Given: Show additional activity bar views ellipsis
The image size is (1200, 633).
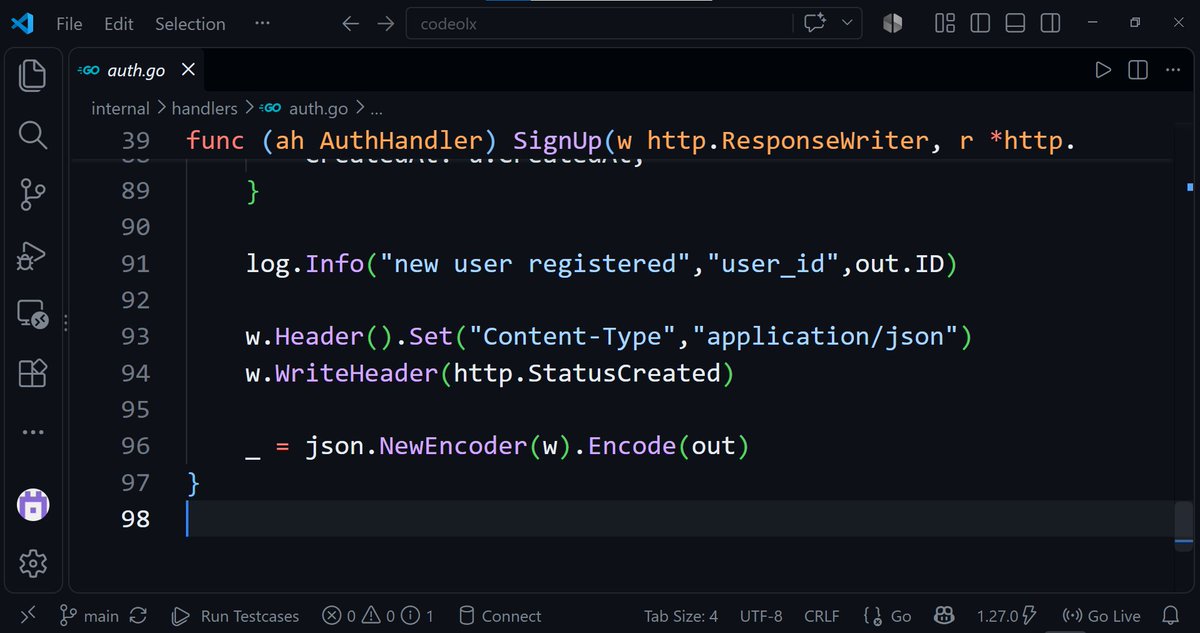Looking at the screenshot, I should click(33, 432).
